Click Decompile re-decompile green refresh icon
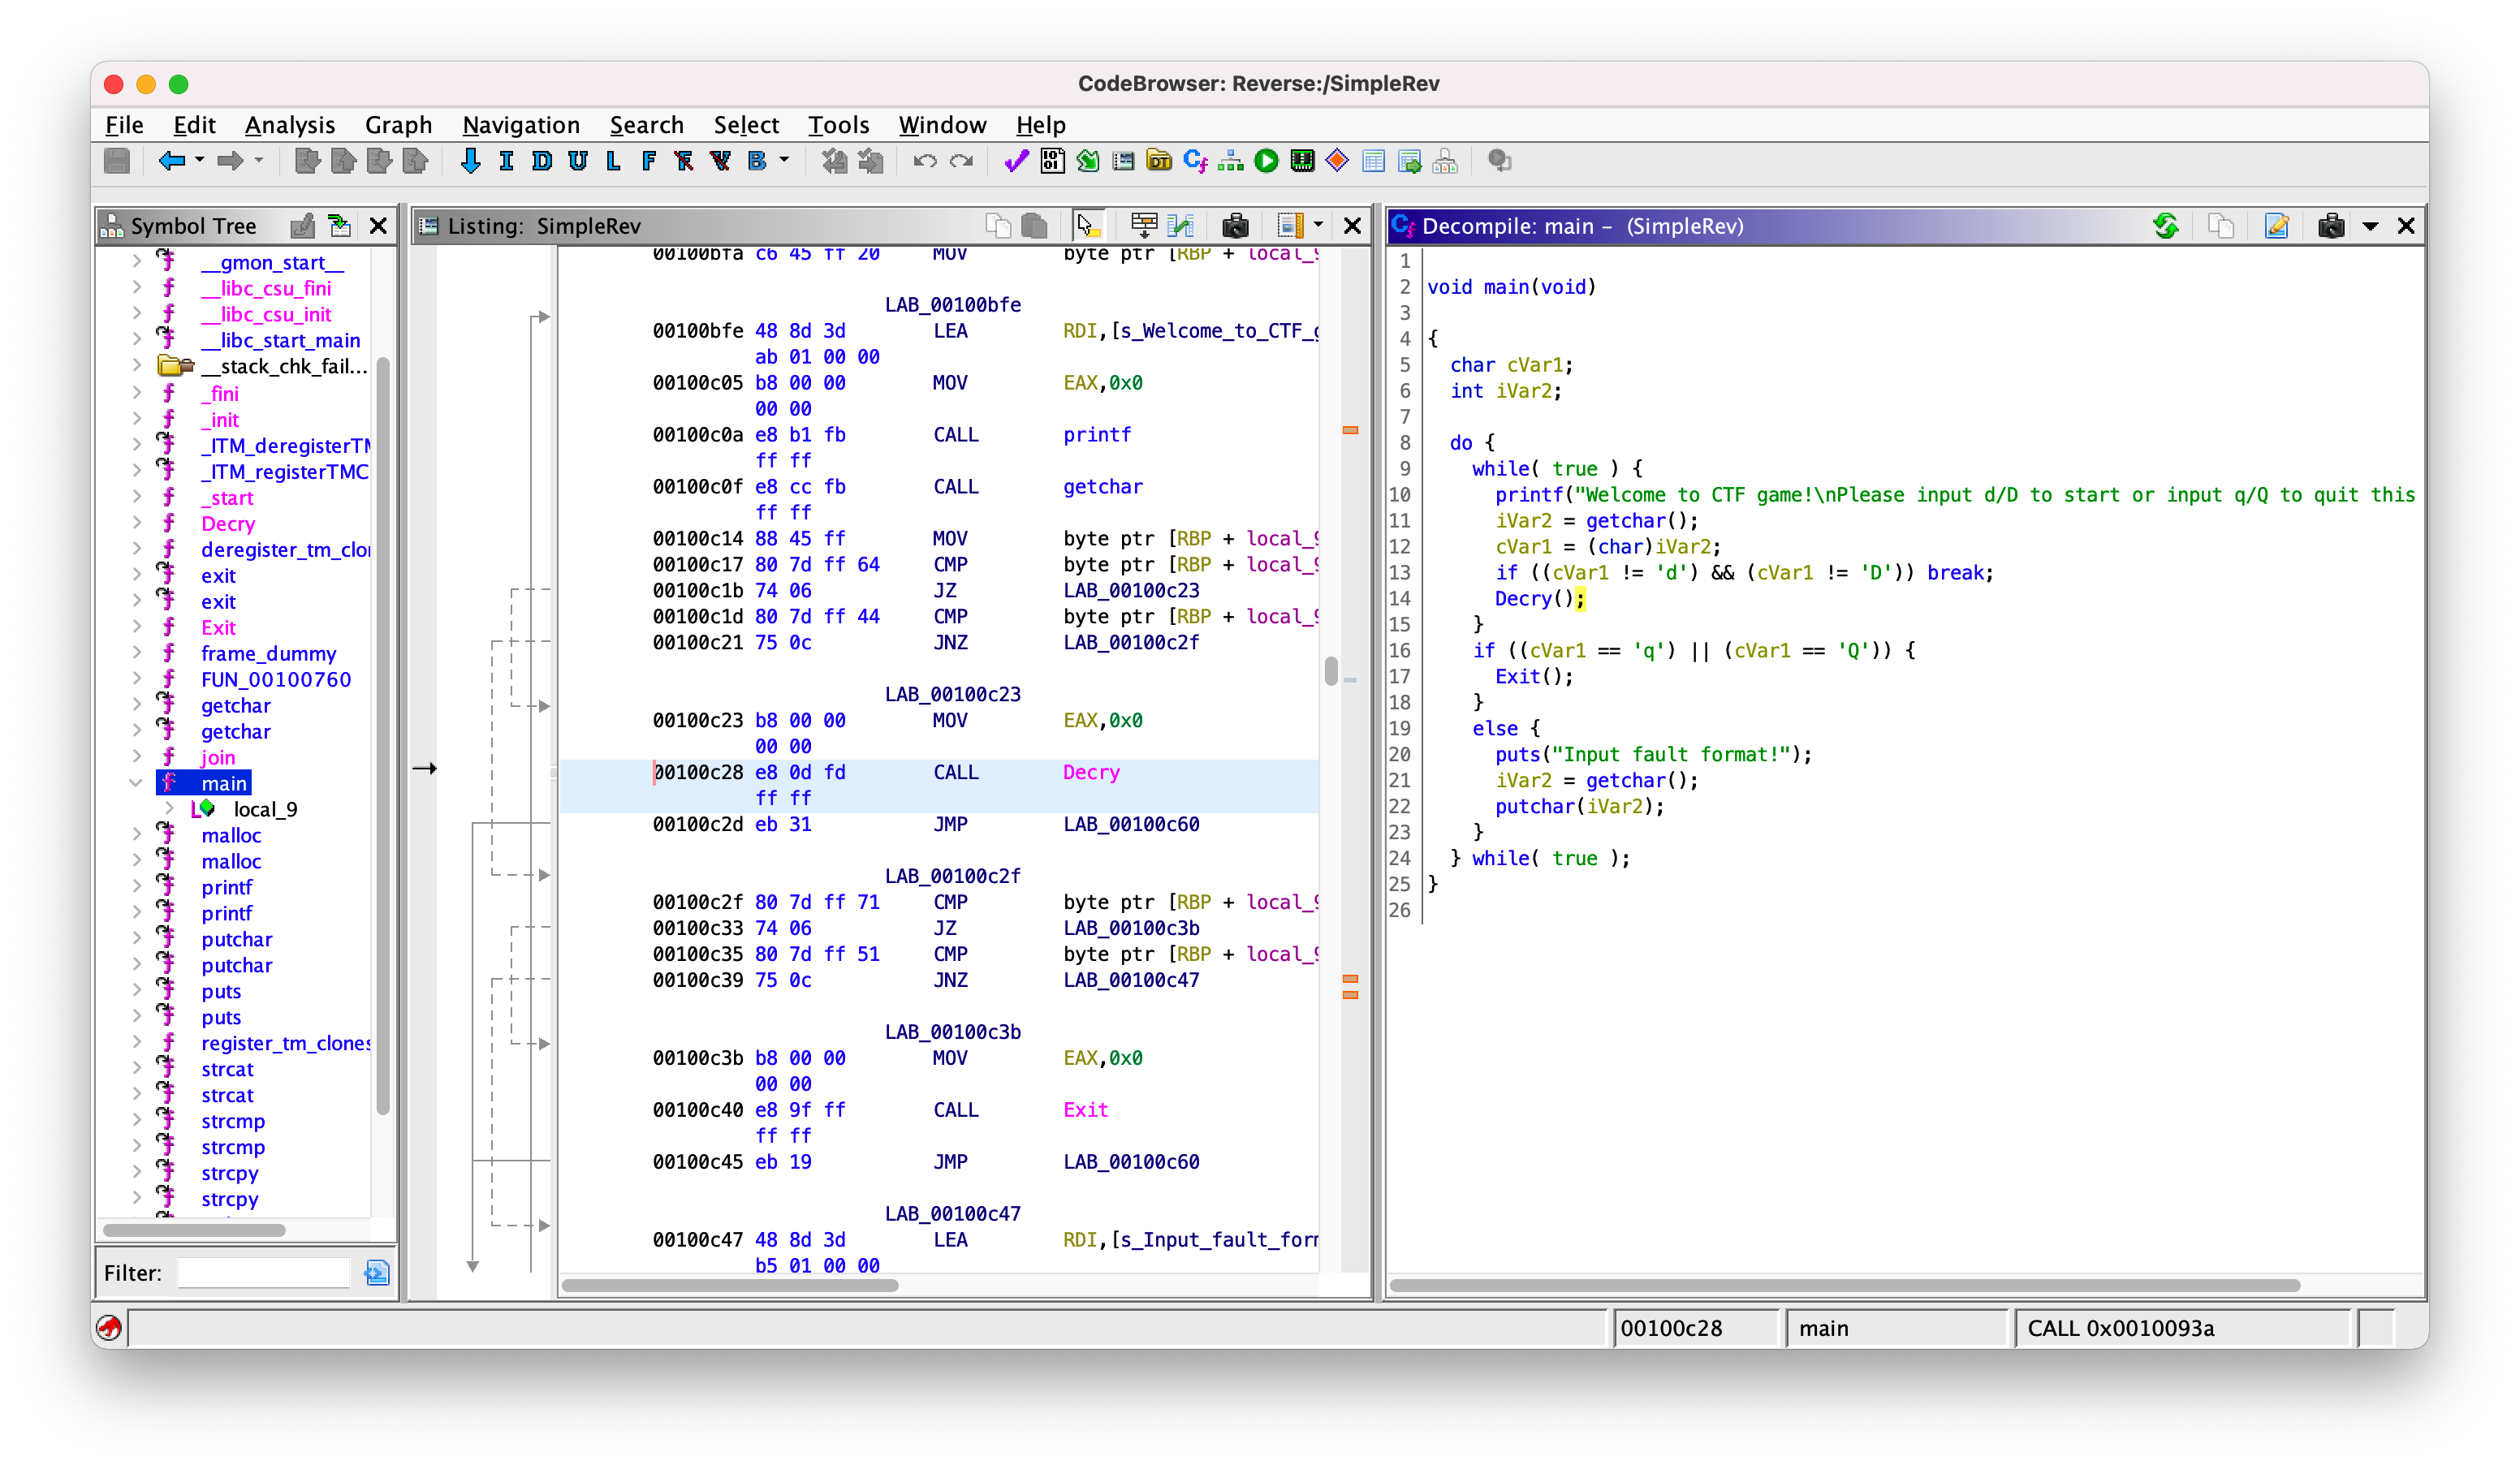2520x1469 pixels. pos(2166,226)
